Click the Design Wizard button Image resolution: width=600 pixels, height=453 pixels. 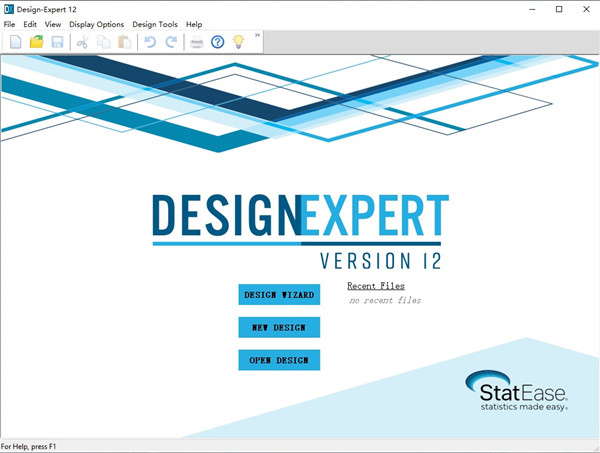tap(279, 295)
